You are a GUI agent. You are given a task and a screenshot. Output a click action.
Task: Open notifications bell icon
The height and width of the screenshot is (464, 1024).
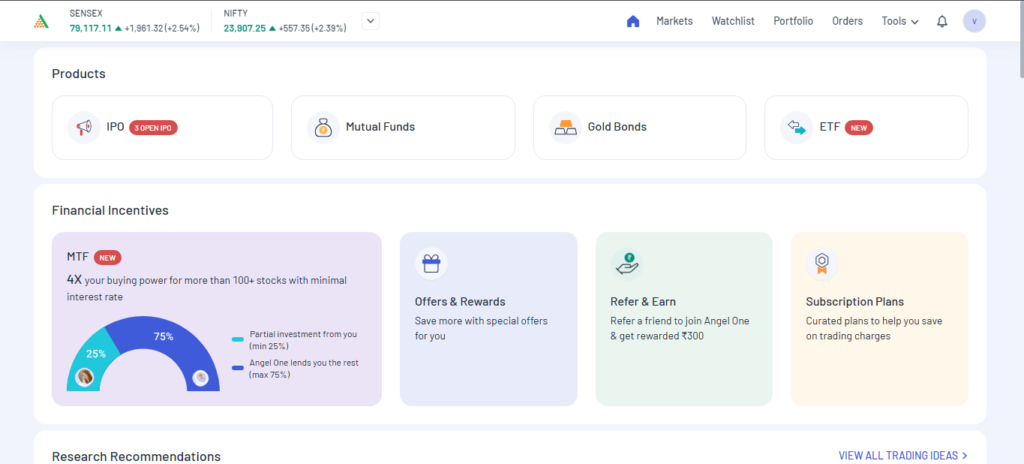(x=942, y=22)
